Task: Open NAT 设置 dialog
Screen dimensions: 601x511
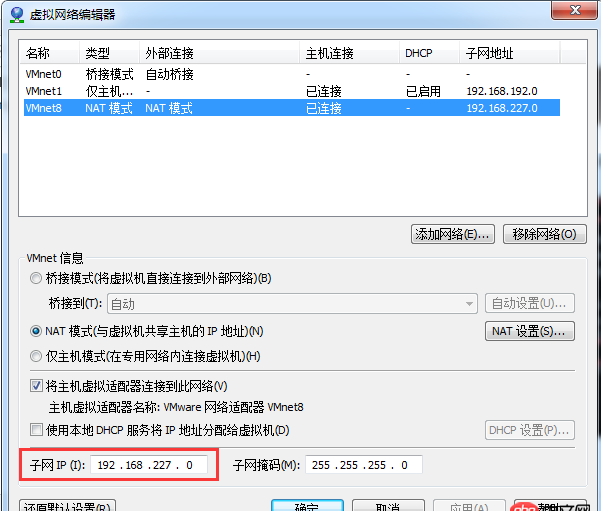Action: point(529,331)
